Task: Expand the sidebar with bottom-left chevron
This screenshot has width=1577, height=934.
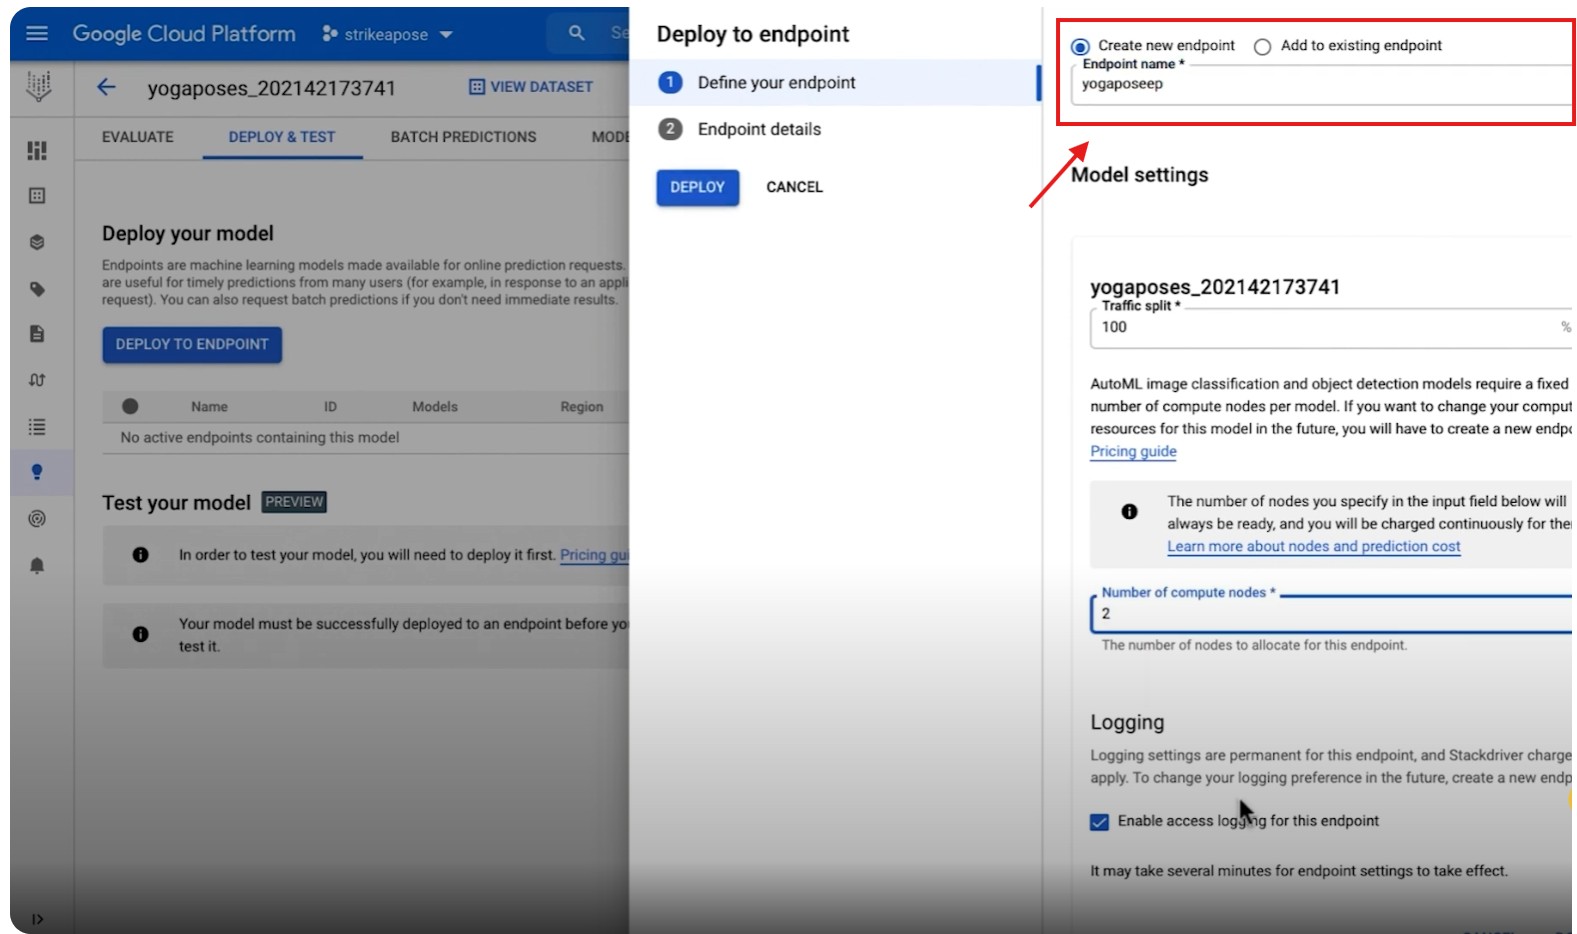Action: [x=37, y=919]
